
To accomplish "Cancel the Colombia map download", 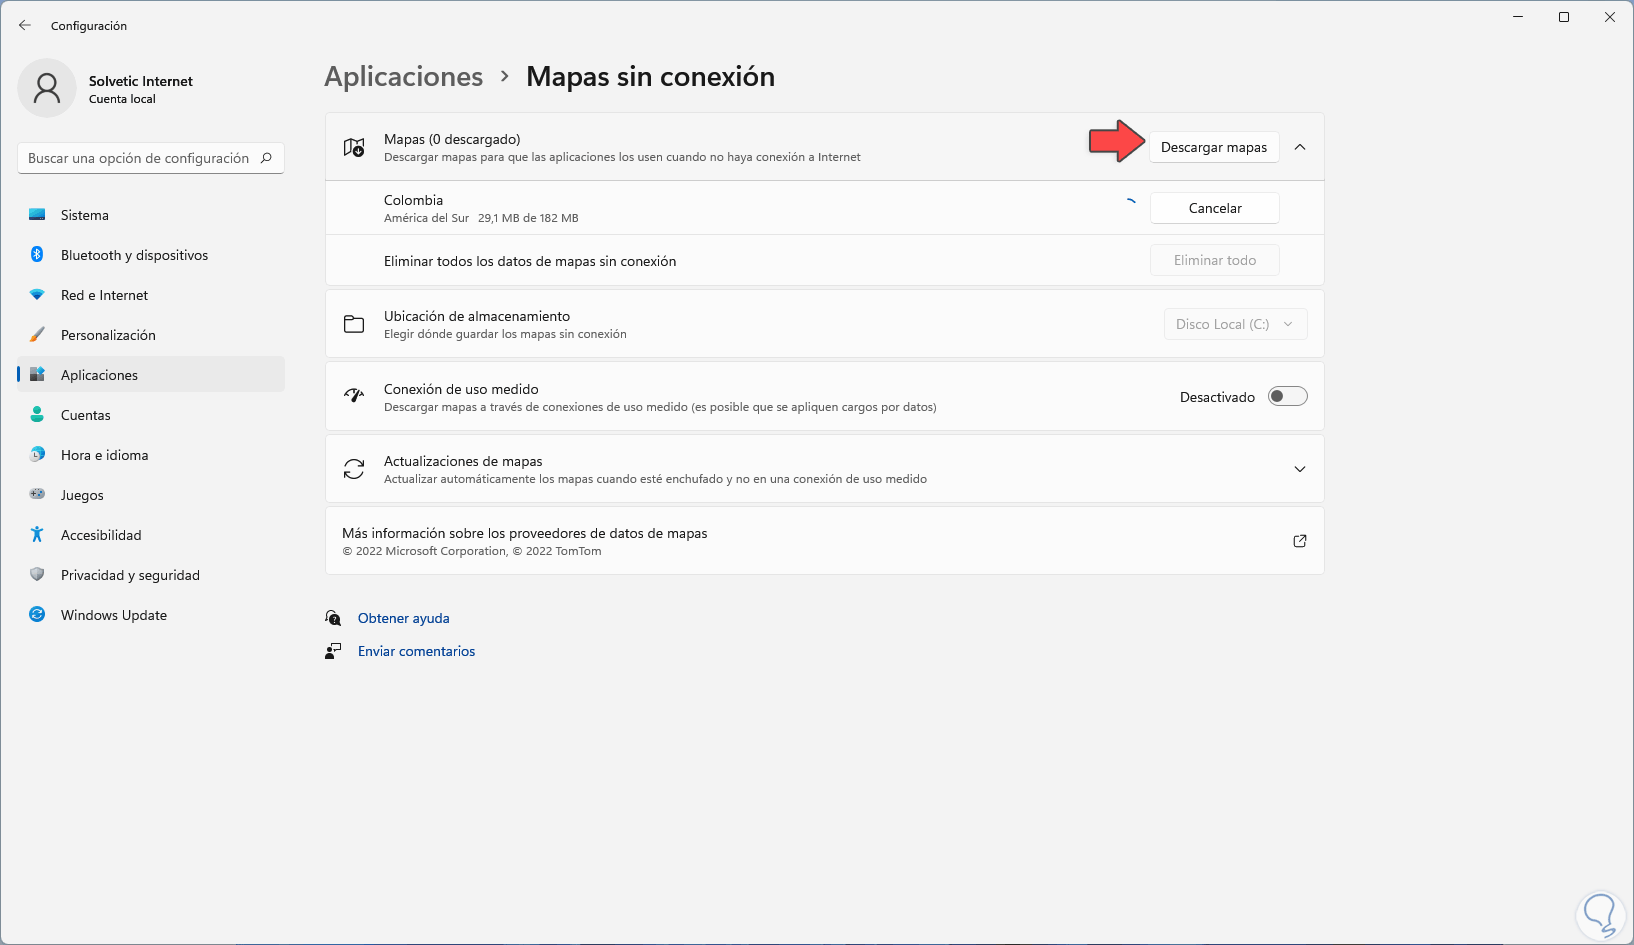I will pos(1214,208).
